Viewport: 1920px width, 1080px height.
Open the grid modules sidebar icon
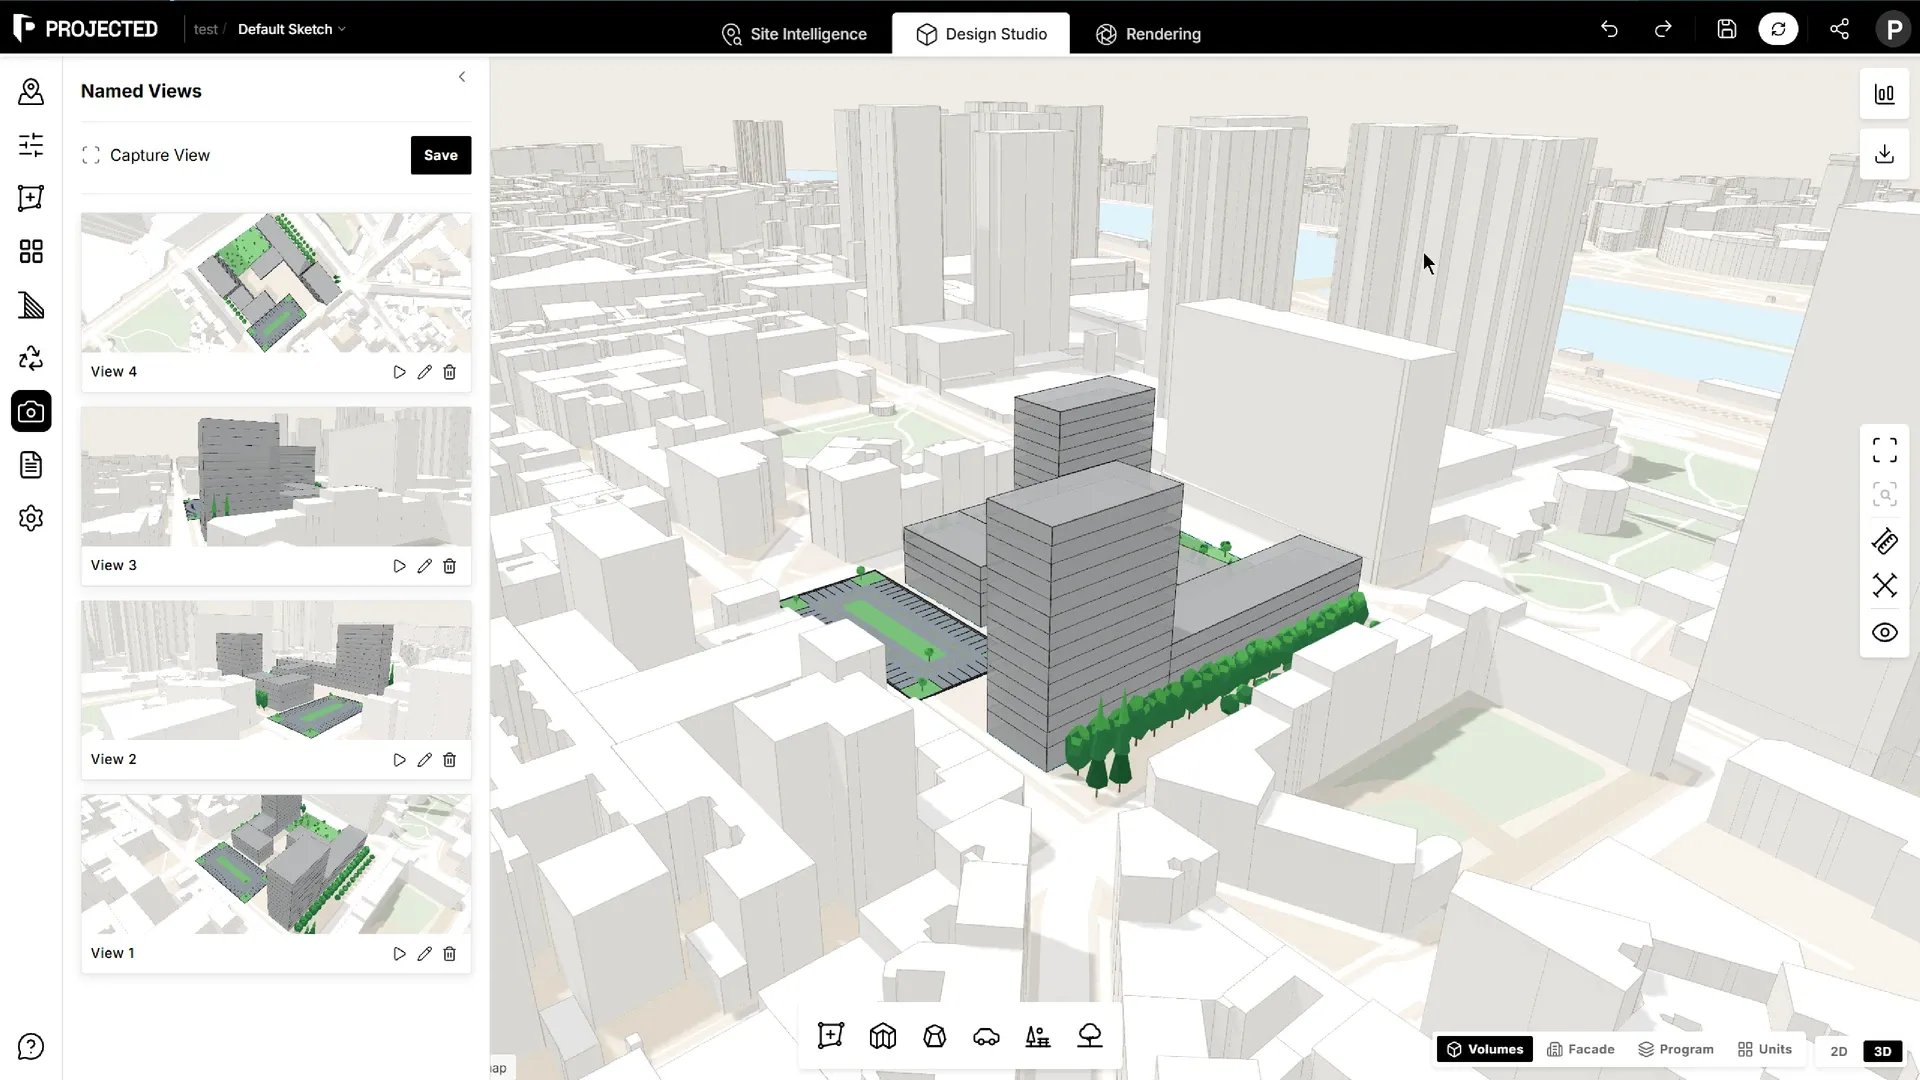(31, 251)
